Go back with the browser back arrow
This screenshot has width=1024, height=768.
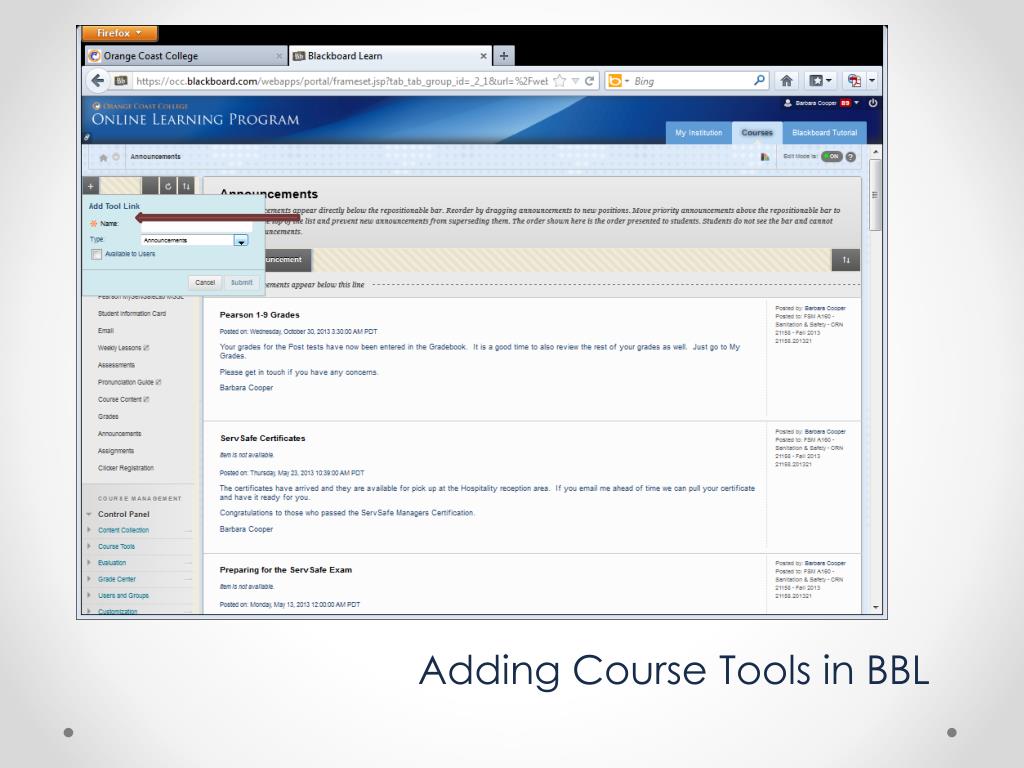coord(98,81)
